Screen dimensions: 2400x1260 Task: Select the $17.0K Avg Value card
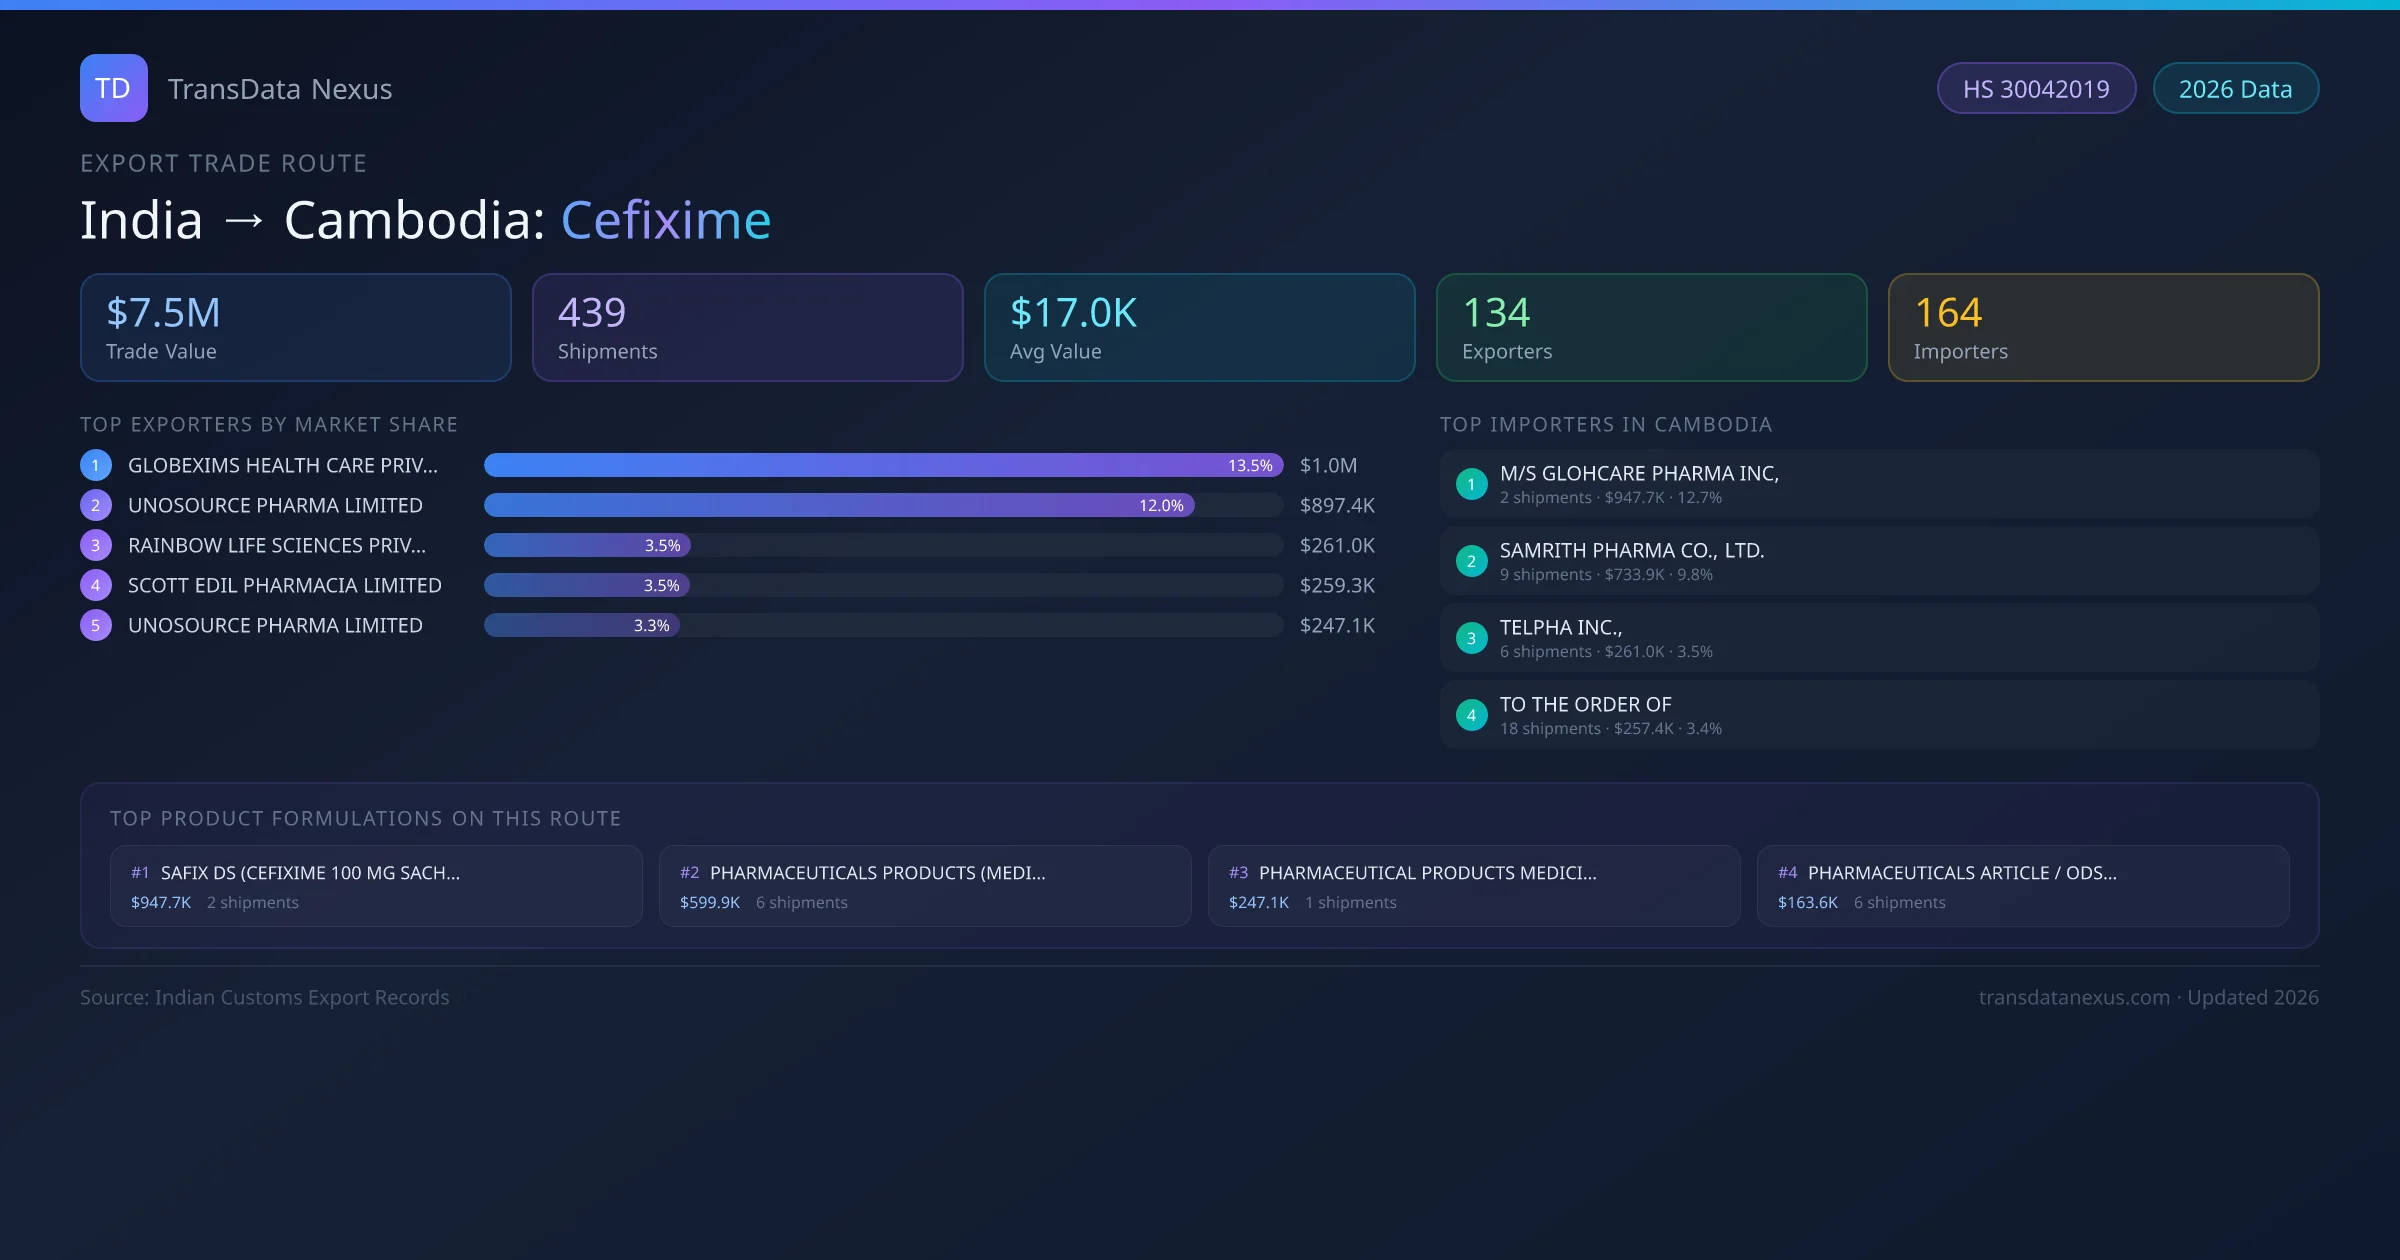click(1199, 327)
